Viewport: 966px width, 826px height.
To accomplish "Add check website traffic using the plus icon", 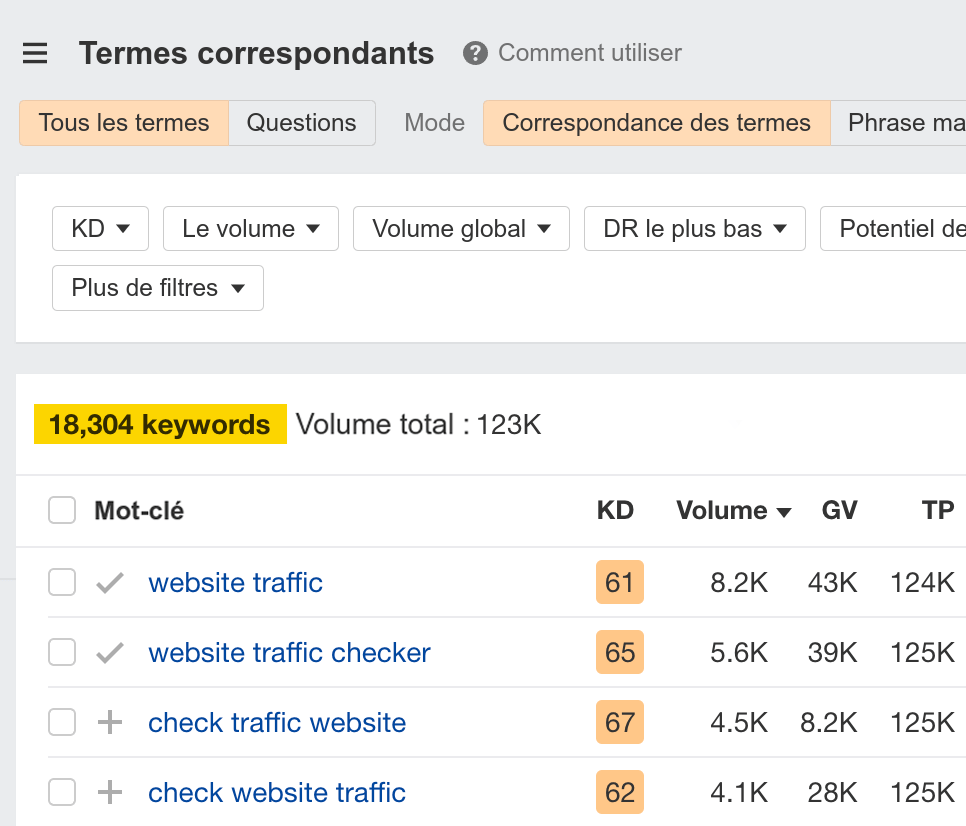I will (110, 792).
